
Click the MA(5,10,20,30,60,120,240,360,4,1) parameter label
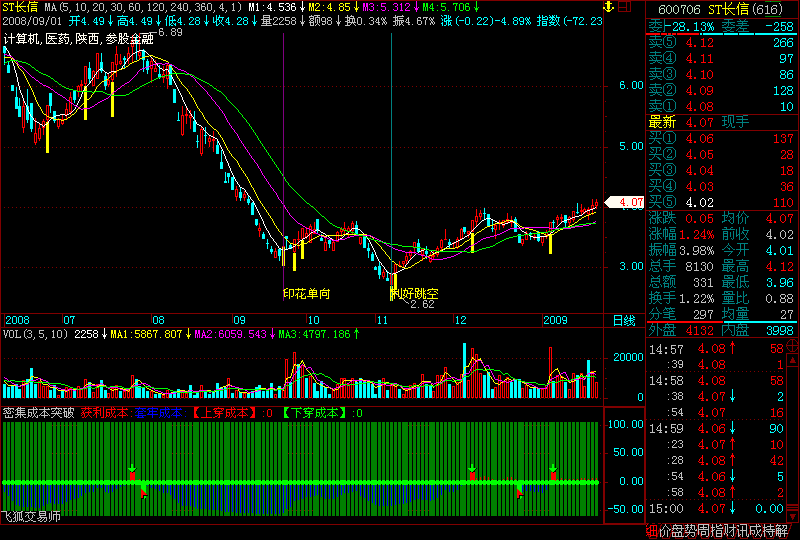pos(143,7)
